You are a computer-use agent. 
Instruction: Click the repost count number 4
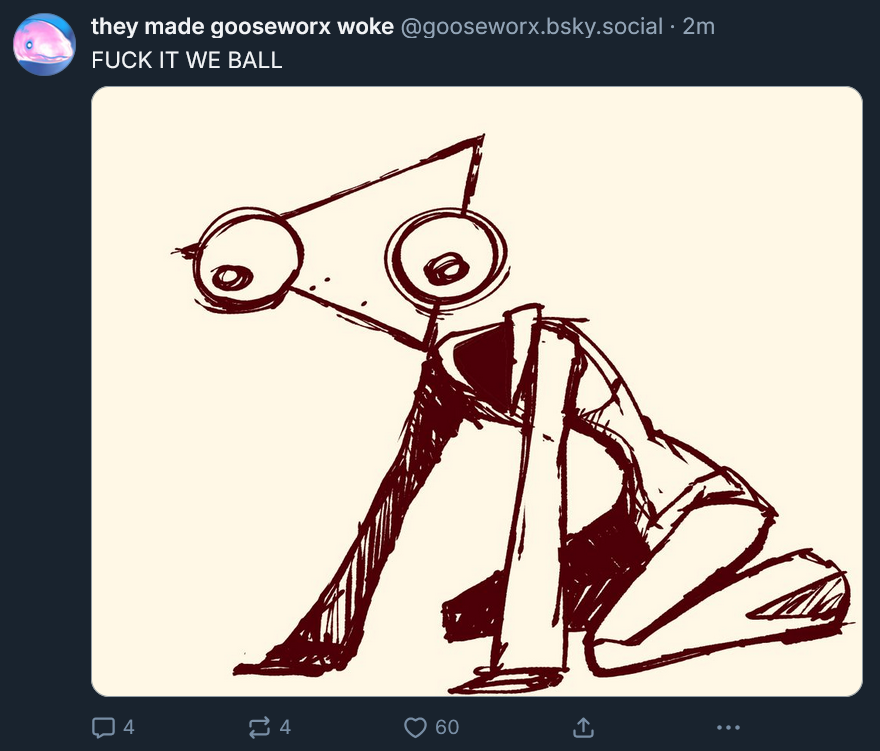[285, 727]
